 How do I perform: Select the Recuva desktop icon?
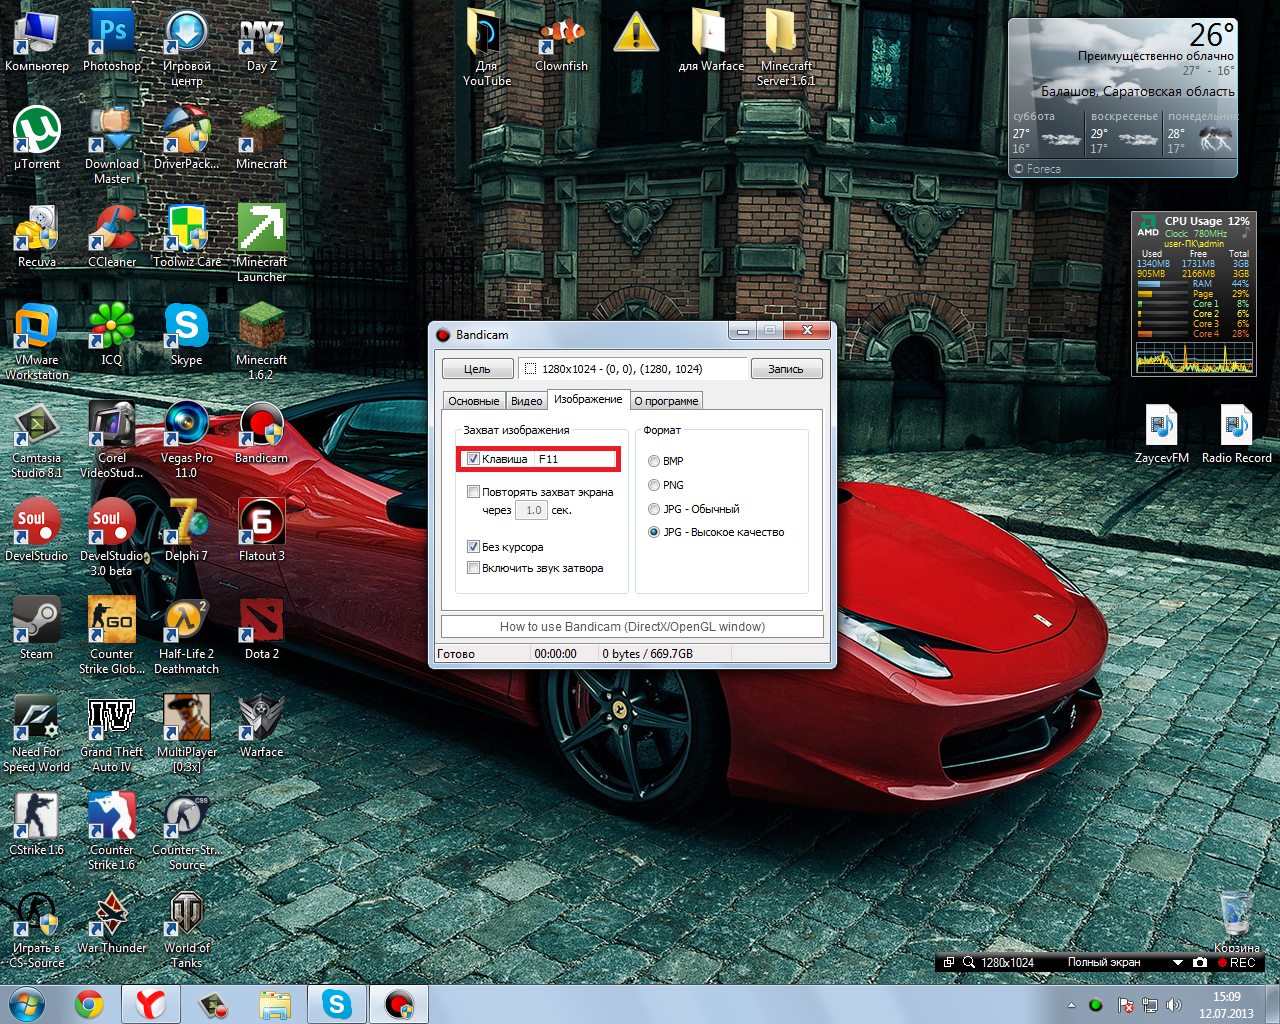[37, 238]
